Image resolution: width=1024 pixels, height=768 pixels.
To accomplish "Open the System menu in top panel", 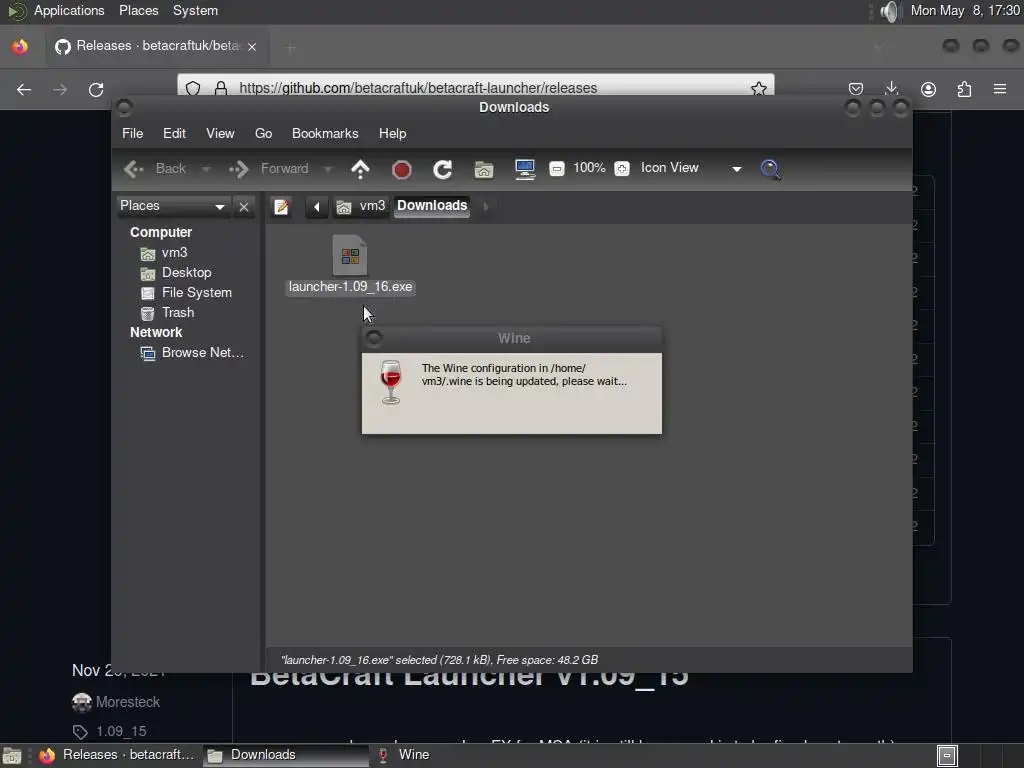I will point(195,11).
